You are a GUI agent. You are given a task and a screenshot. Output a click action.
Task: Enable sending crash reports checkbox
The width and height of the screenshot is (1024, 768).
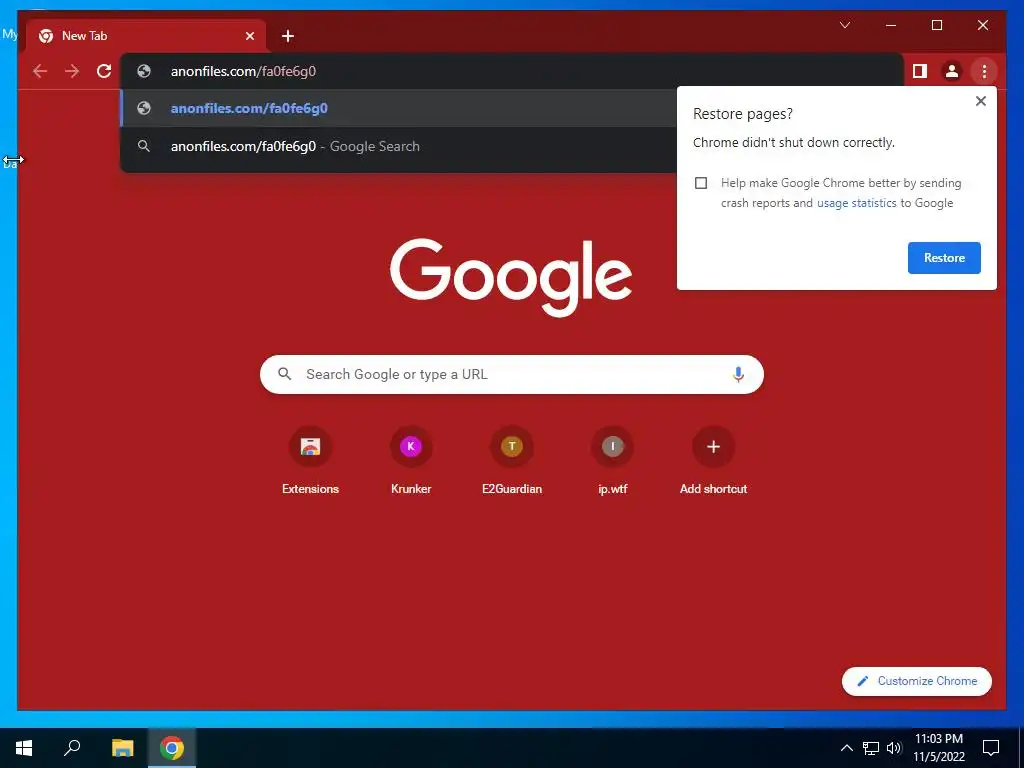tap(701, 183)
